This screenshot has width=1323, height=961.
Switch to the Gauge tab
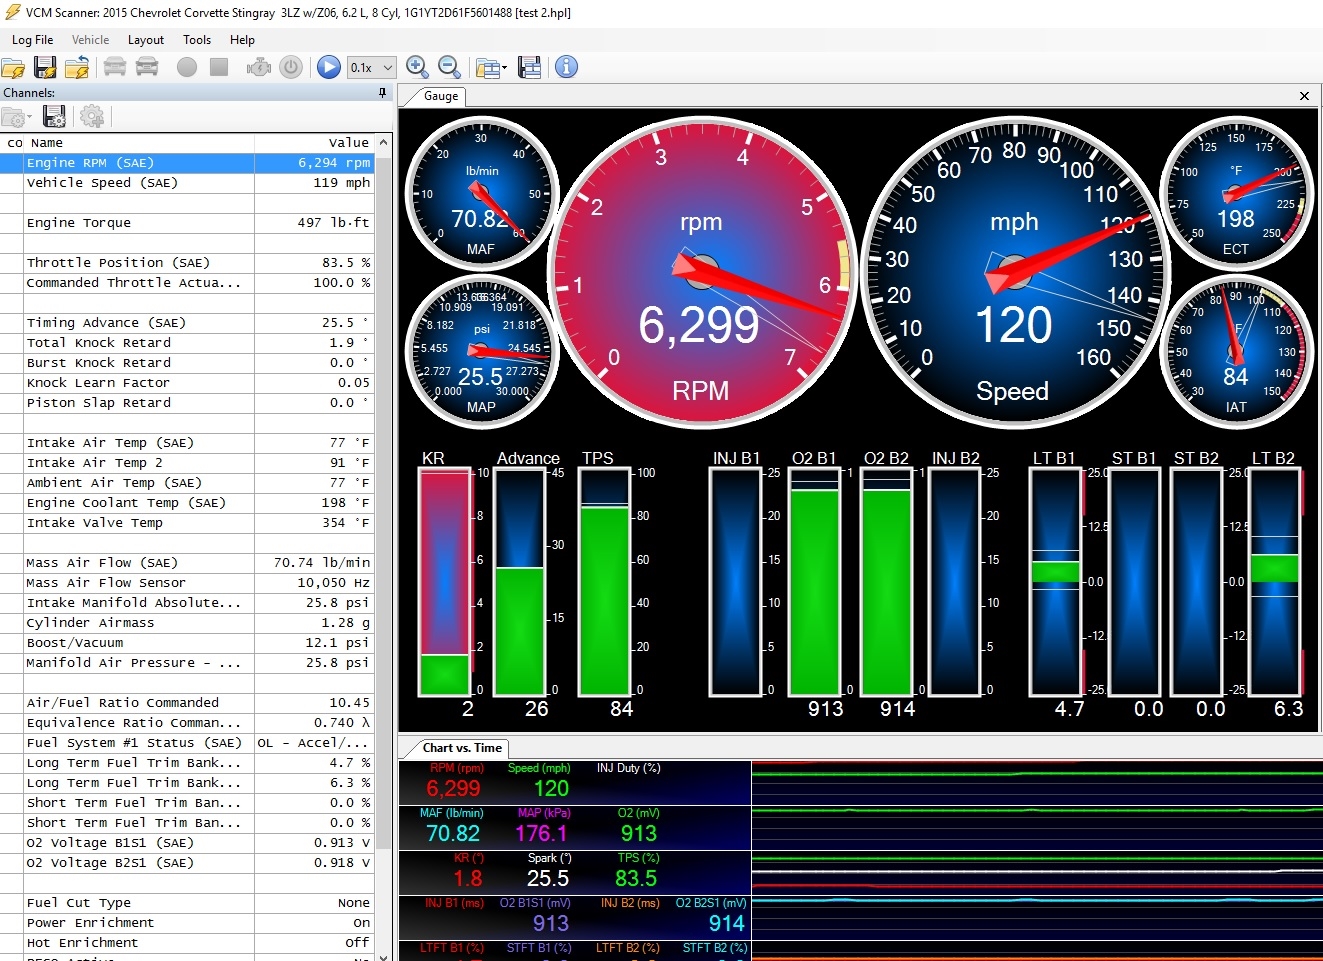[x=441, y=96]
